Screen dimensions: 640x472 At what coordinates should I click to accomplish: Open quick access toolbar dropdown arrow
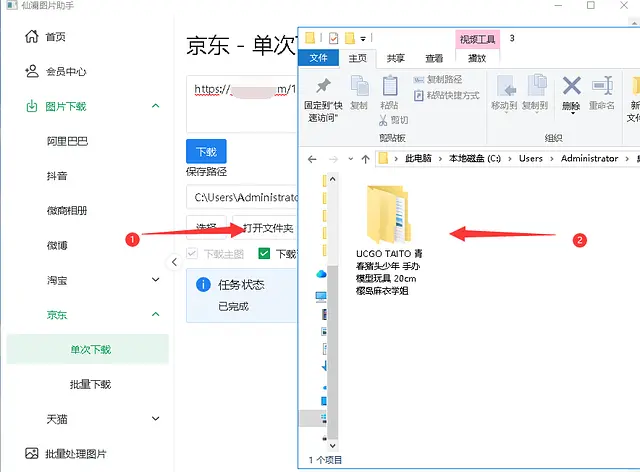click(363, 39)
